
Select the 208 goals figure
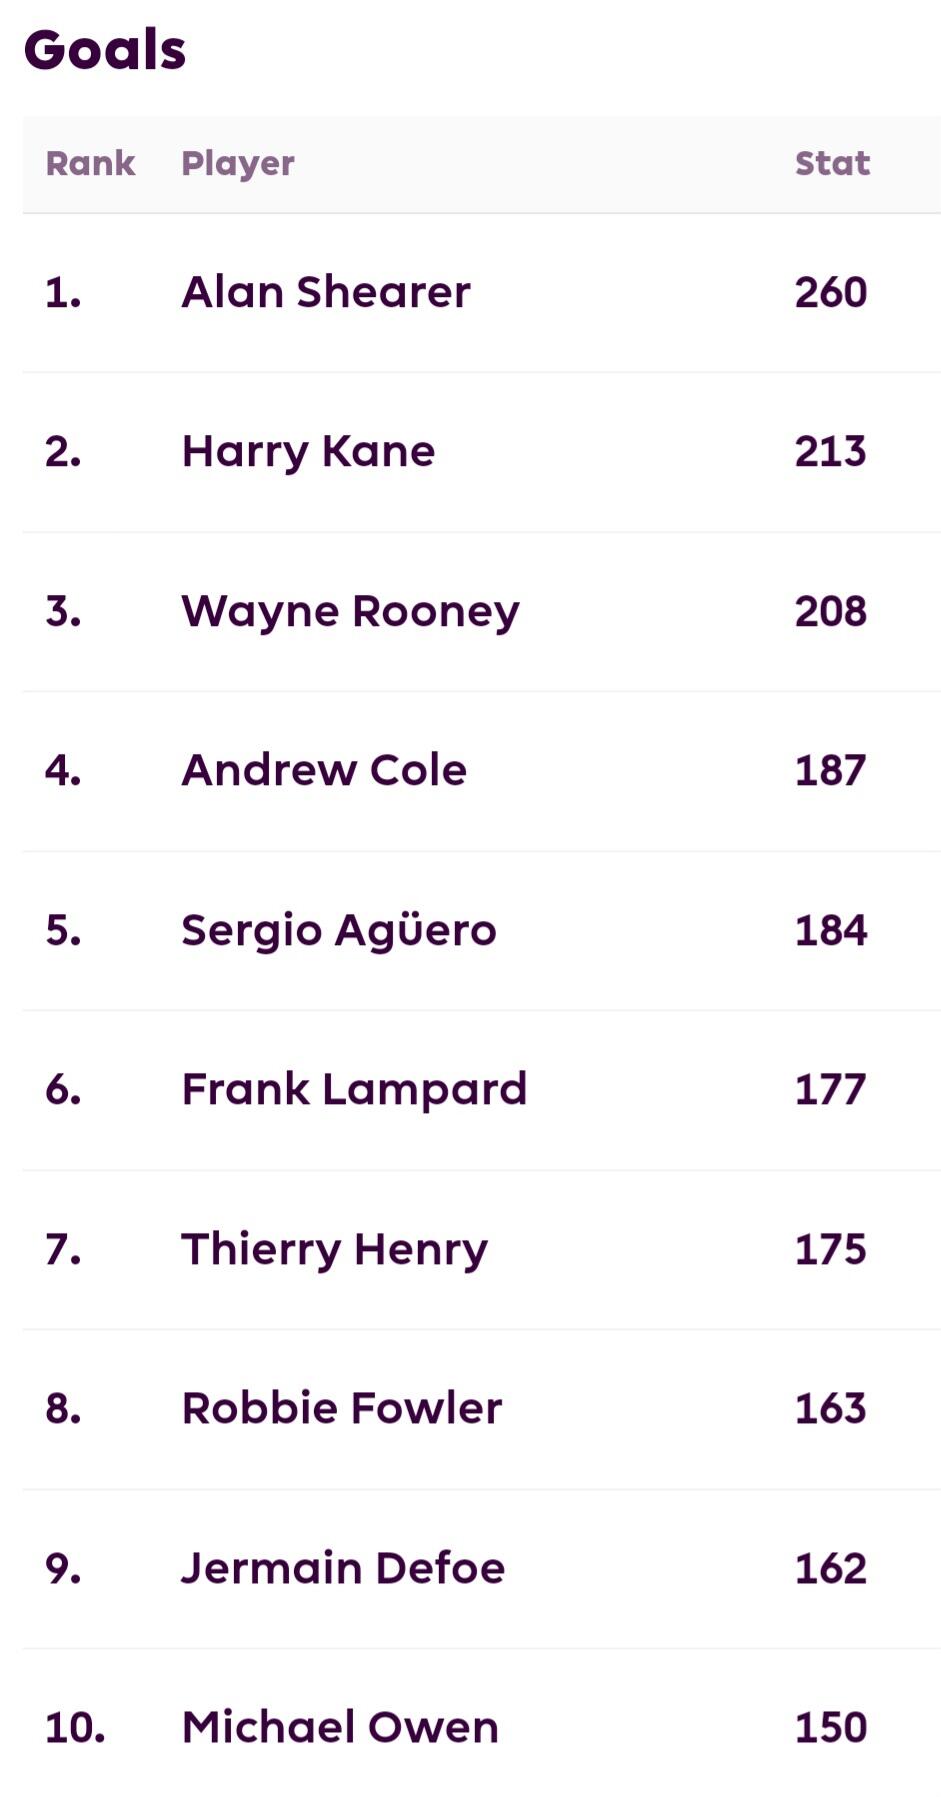(x=830, y=611)
